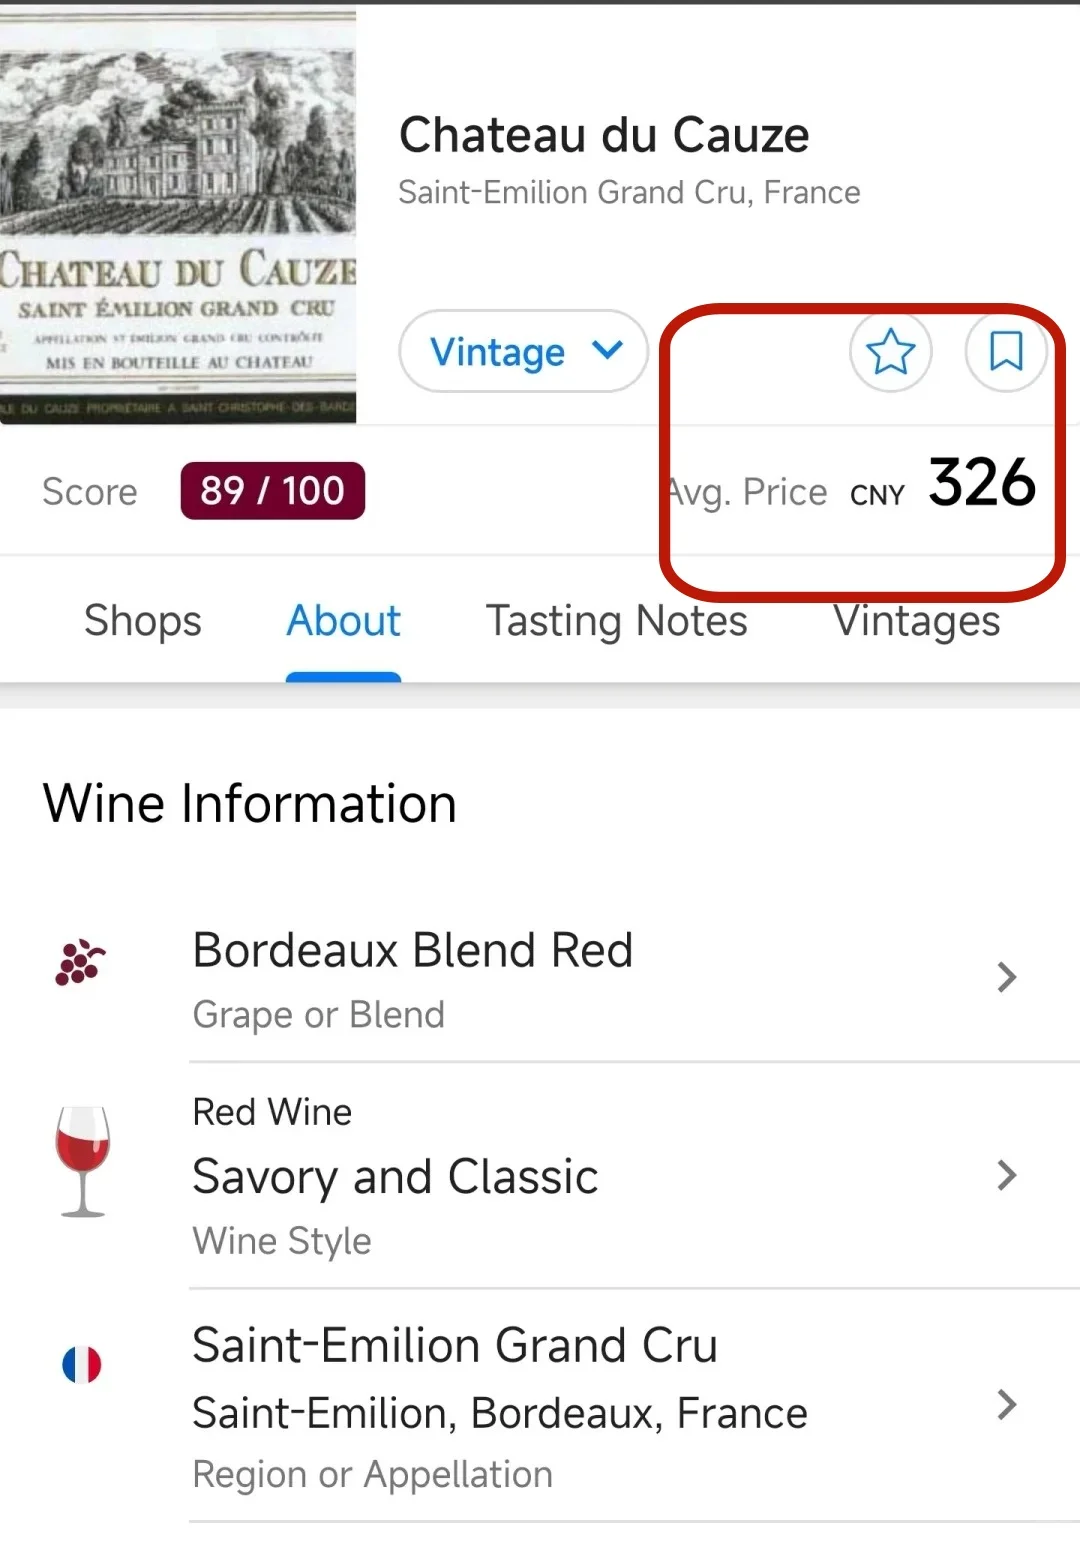The height and width of the screenshot is (1541, 1080).
Task: Expand Saint-Emilion Grand Cru region chevron
Action: 1007,1405
